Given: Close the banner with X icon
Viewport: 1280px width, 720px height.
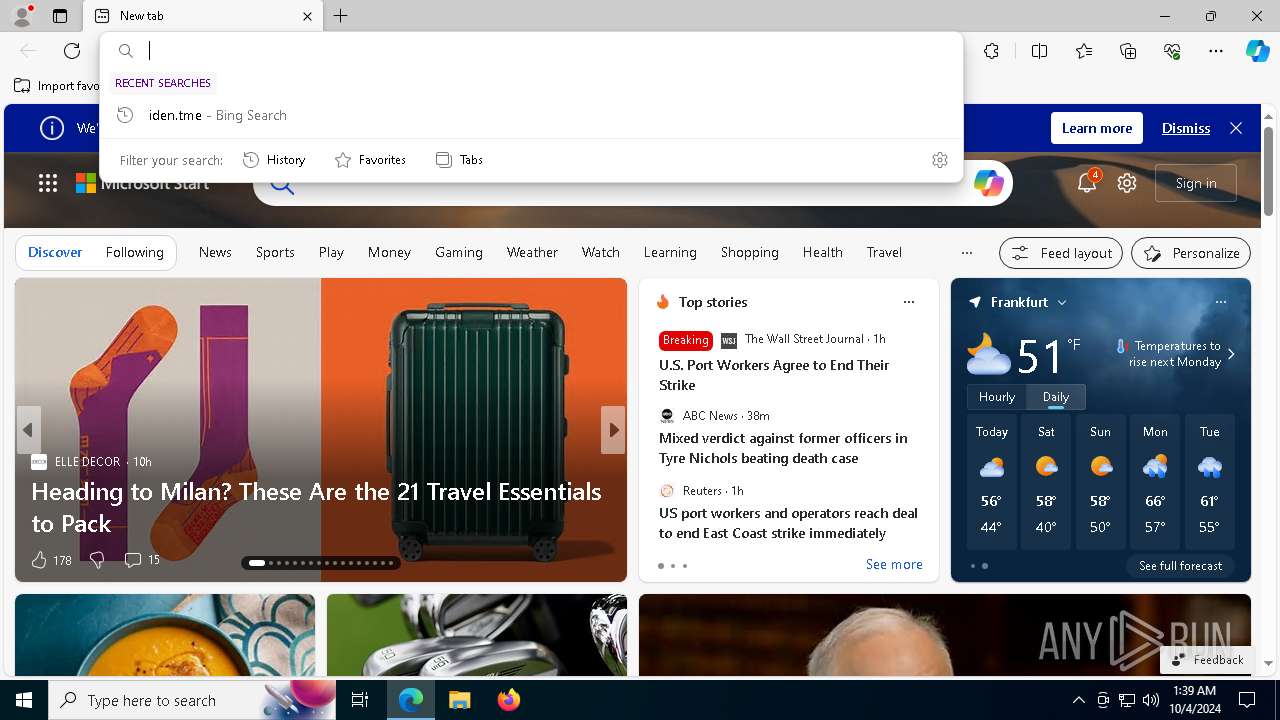Looking at the screenshot, I should pos(1236,128).
